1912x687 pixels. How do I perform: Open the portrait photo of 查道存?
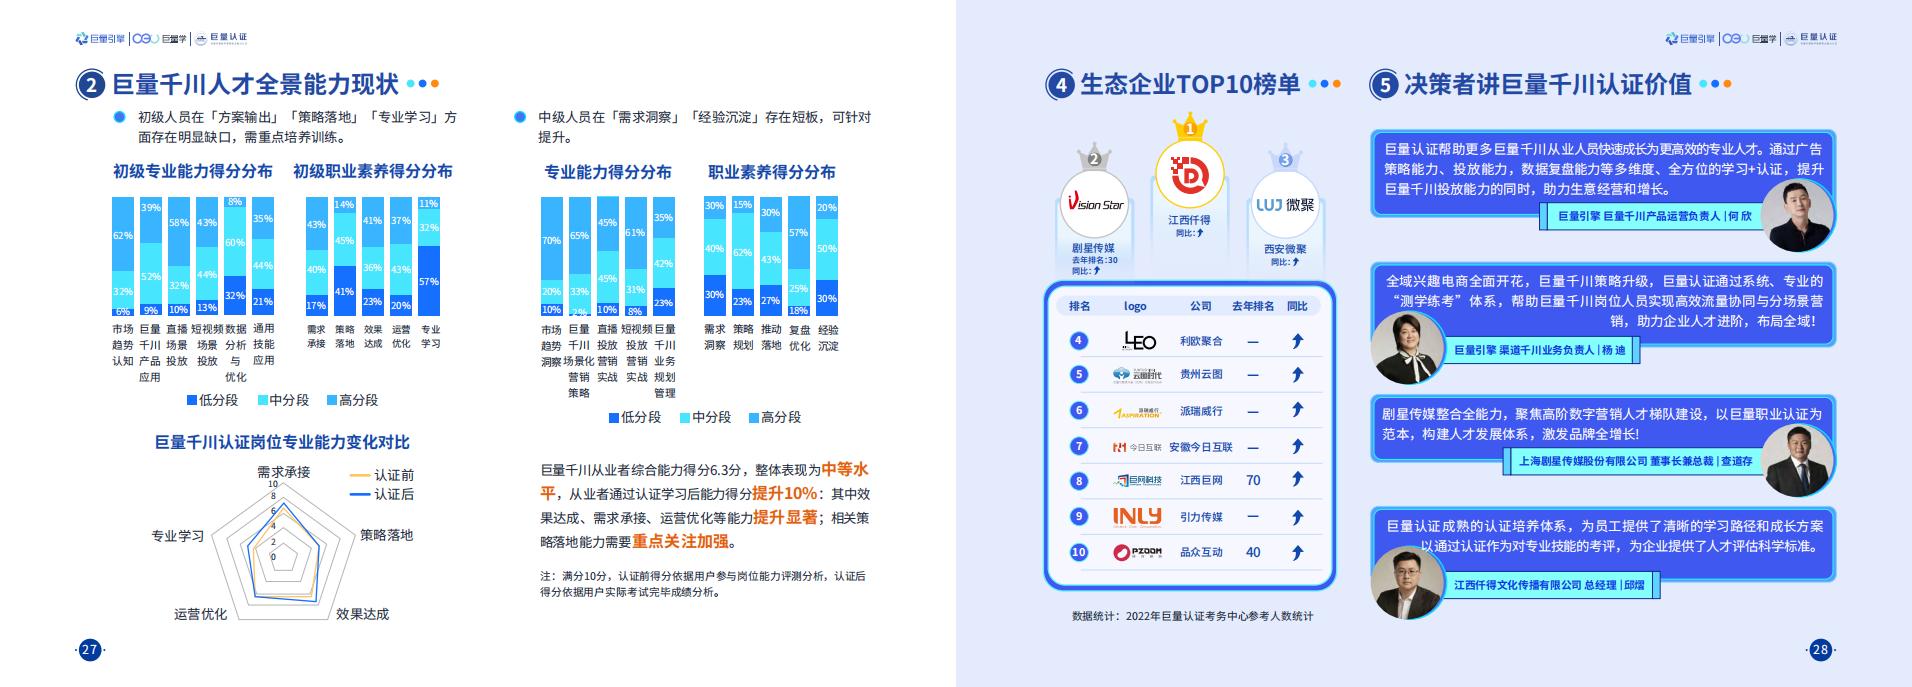(1797, 460)
